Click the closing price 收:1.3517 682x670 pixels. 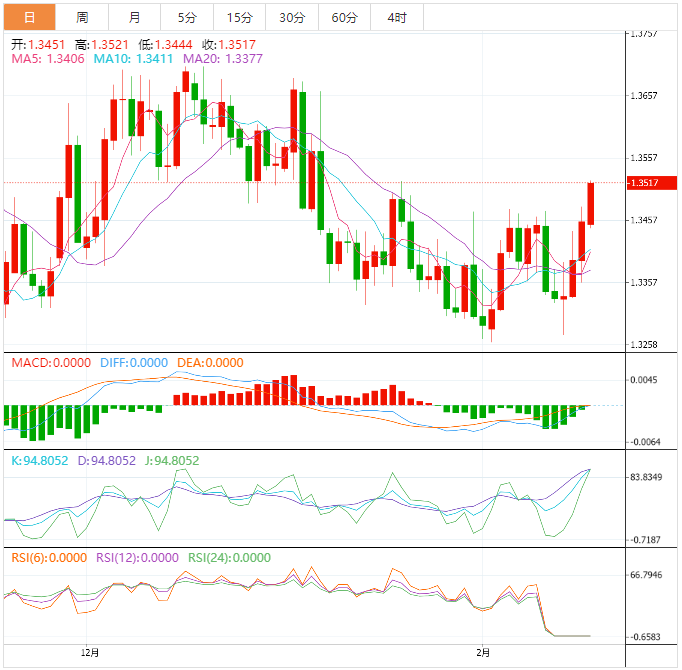[x=229, y=44]
